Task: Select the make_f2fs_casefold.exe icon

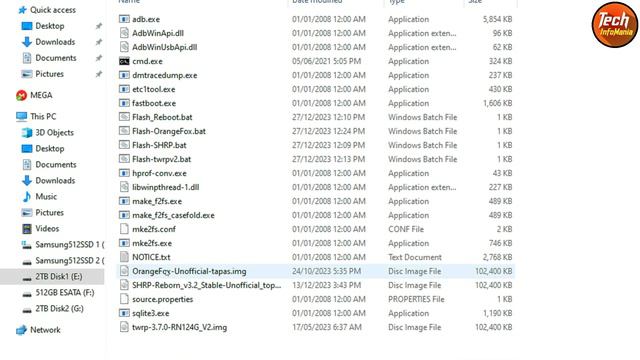Action: [x=124, y=215]
